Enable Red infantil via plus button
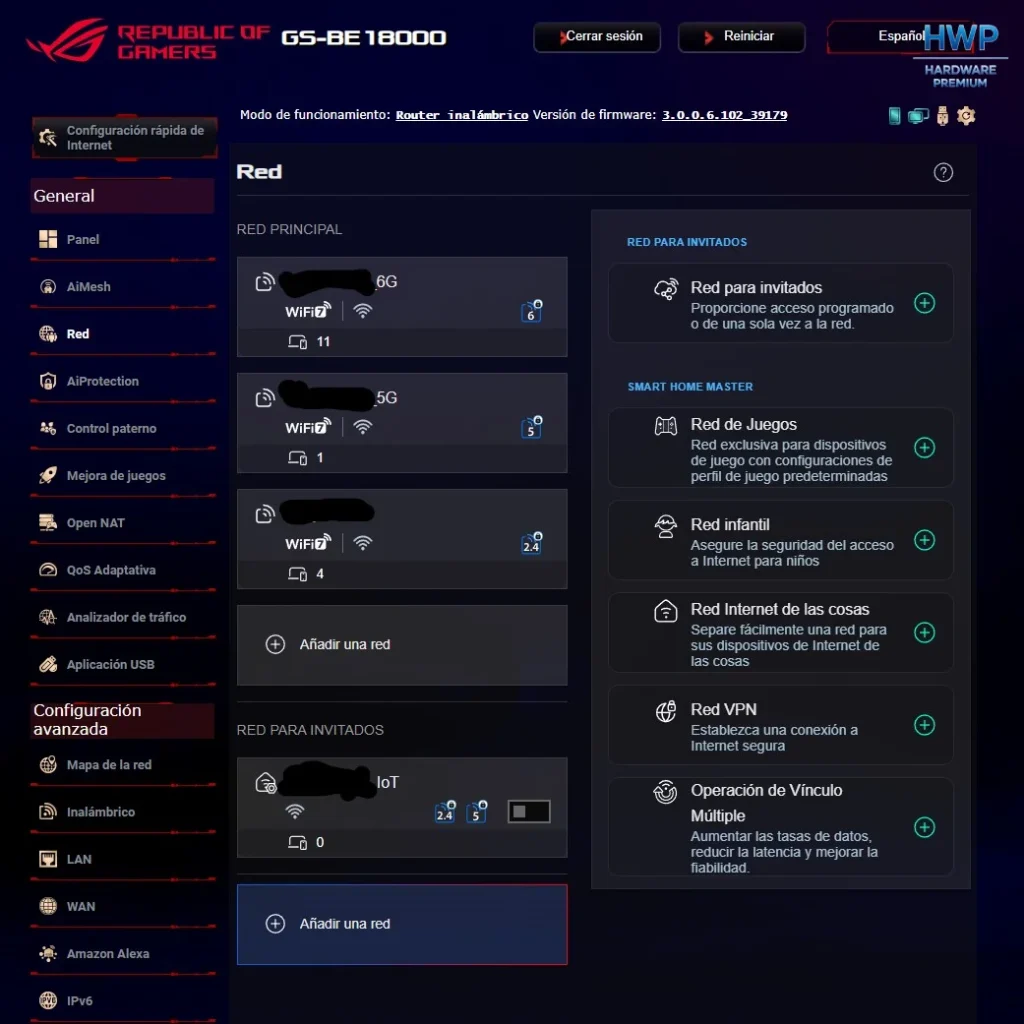 click(x=924, y=540)
